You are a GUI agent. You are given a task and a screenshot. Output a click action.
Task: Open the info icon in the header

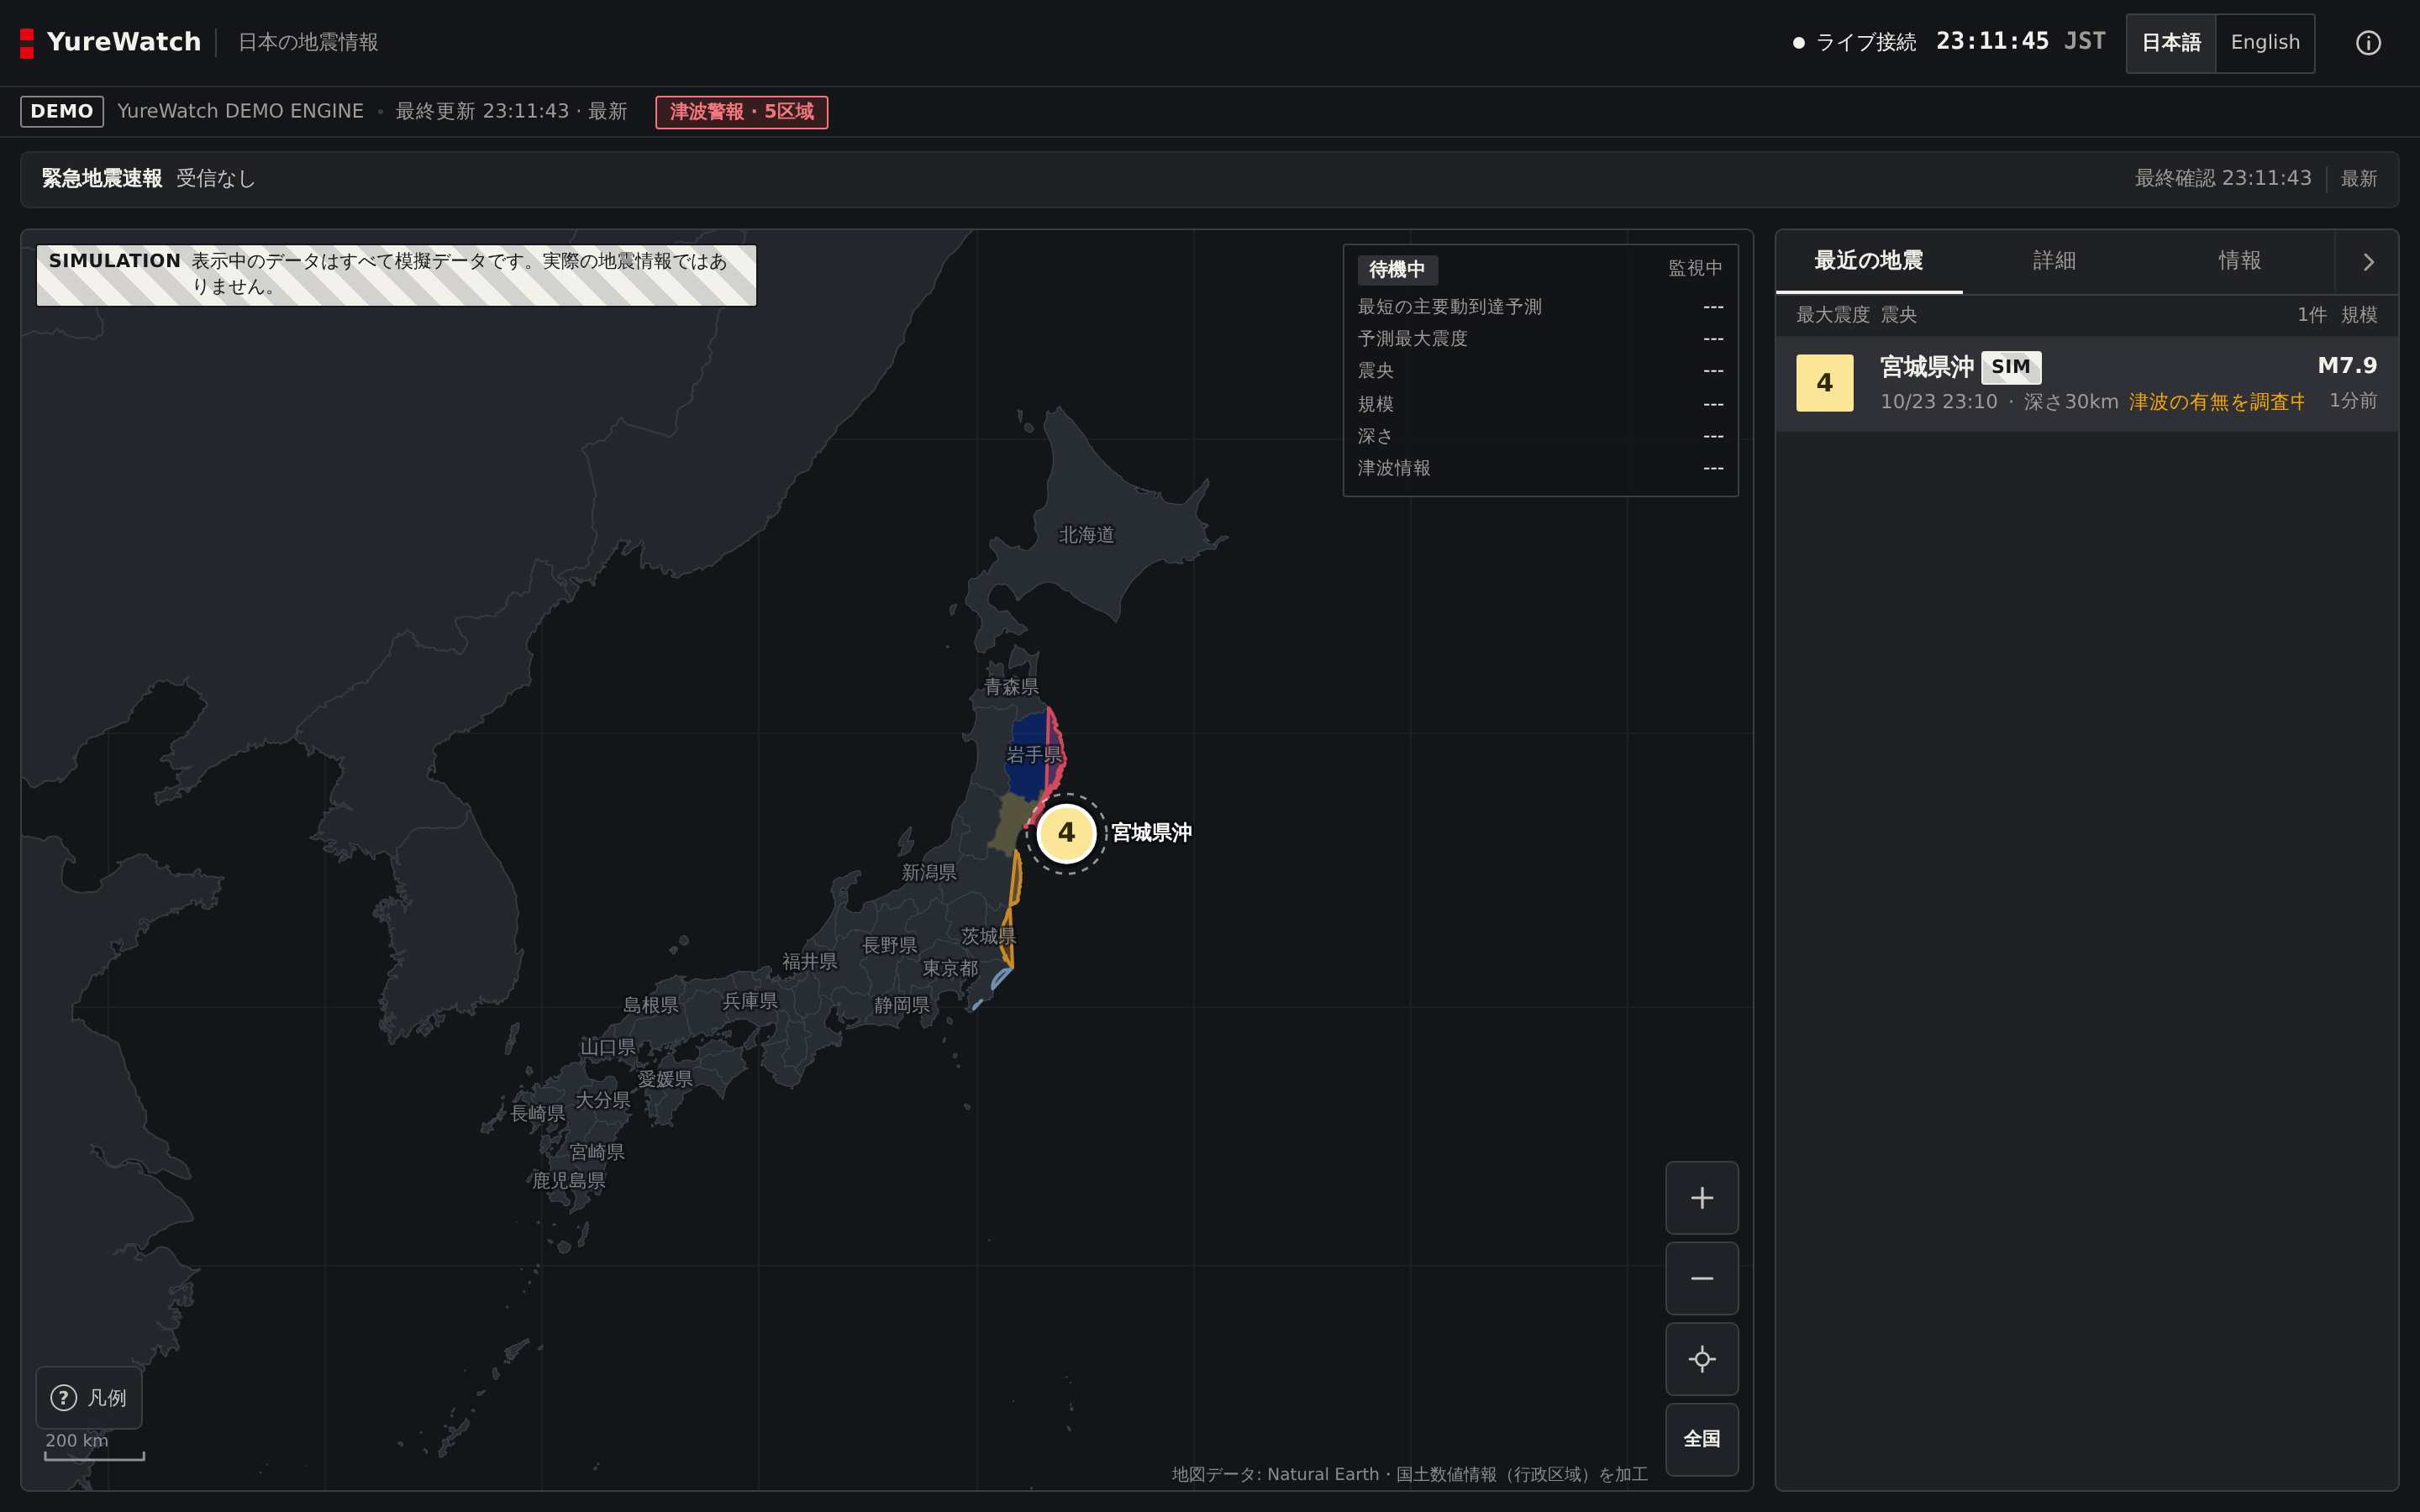[2367, 43]
